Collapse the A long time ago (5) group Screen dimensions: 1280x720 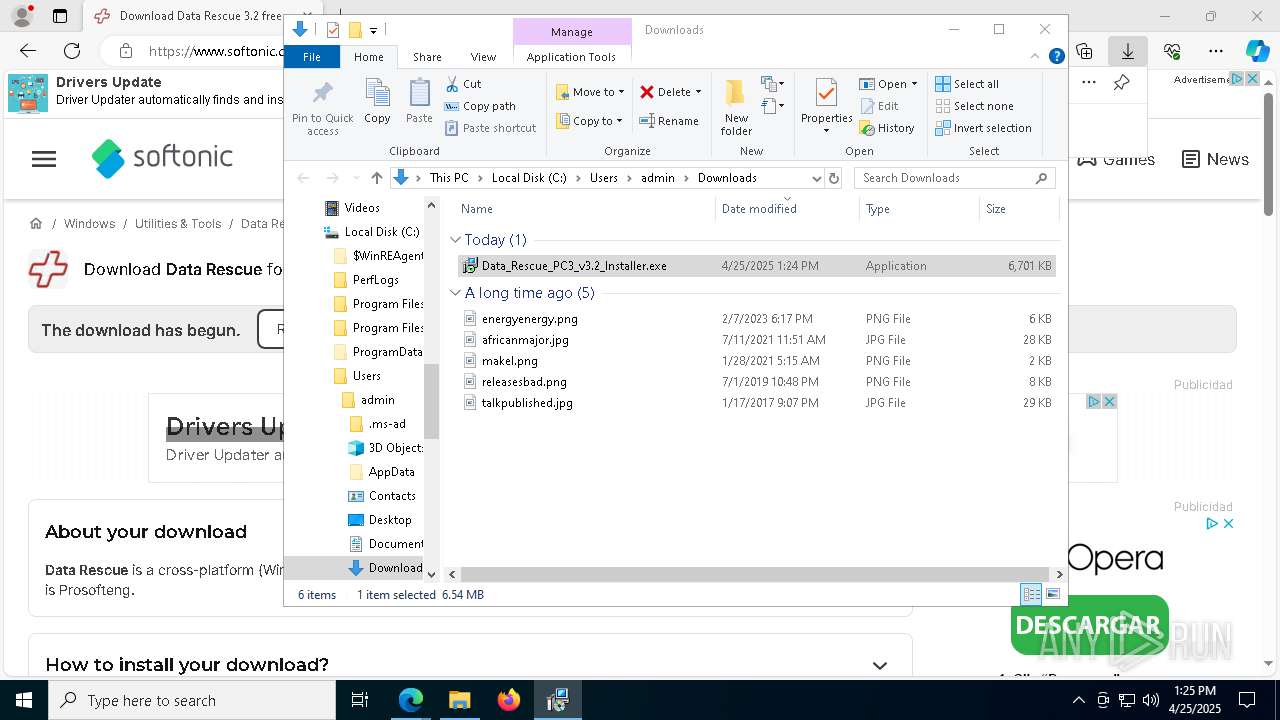click(455, 293)
